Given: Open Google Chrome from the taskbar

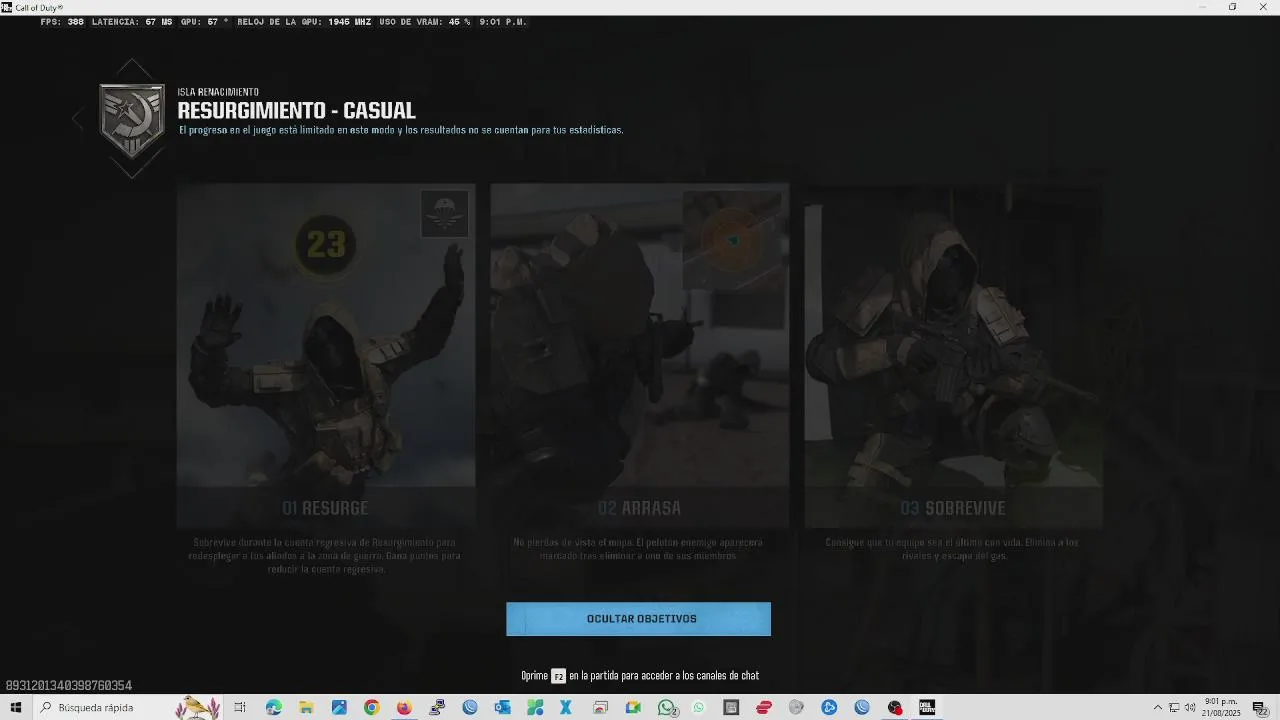Looking at the screenshot, I should tap(372, 707).
